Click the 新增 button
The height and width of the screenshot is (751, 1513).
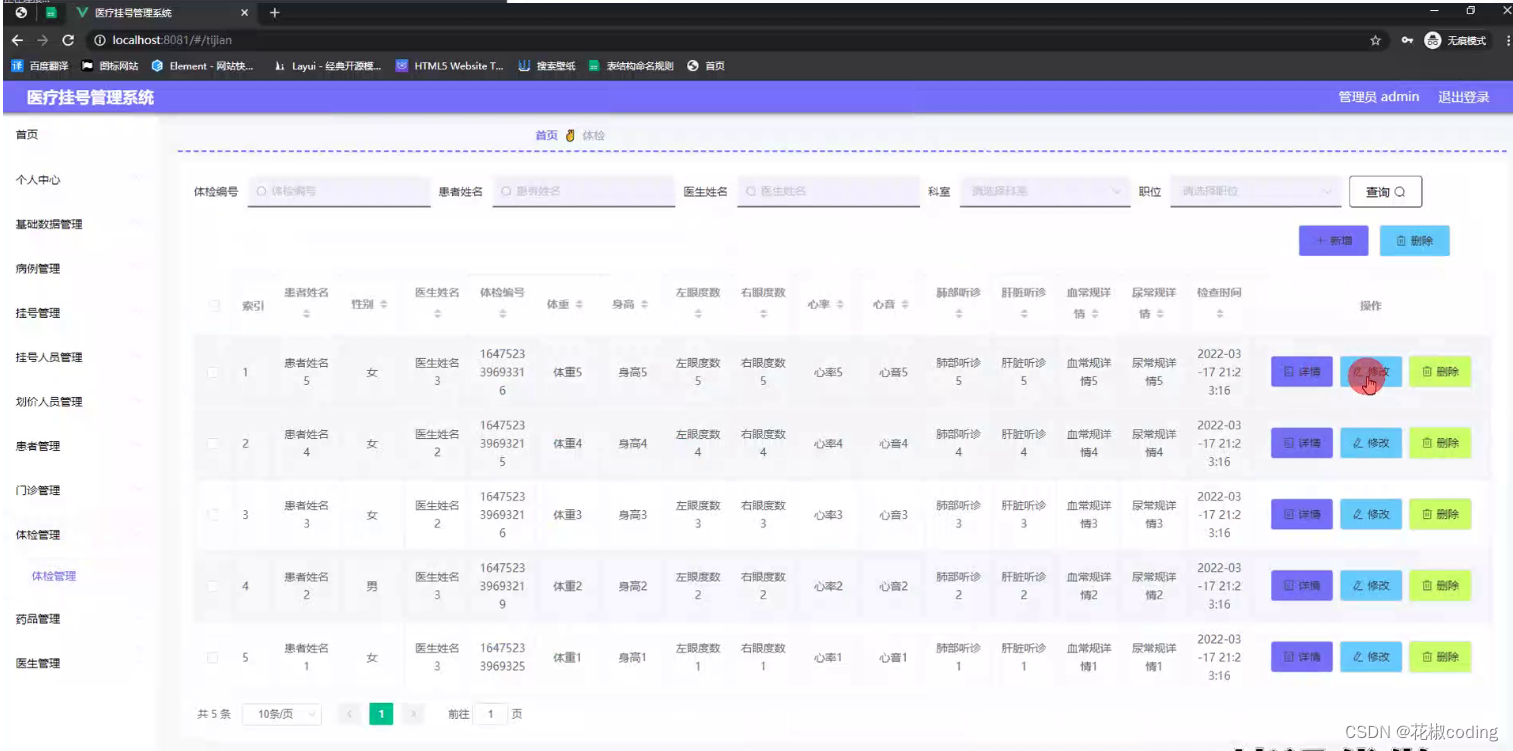[x=1334, y=241]
